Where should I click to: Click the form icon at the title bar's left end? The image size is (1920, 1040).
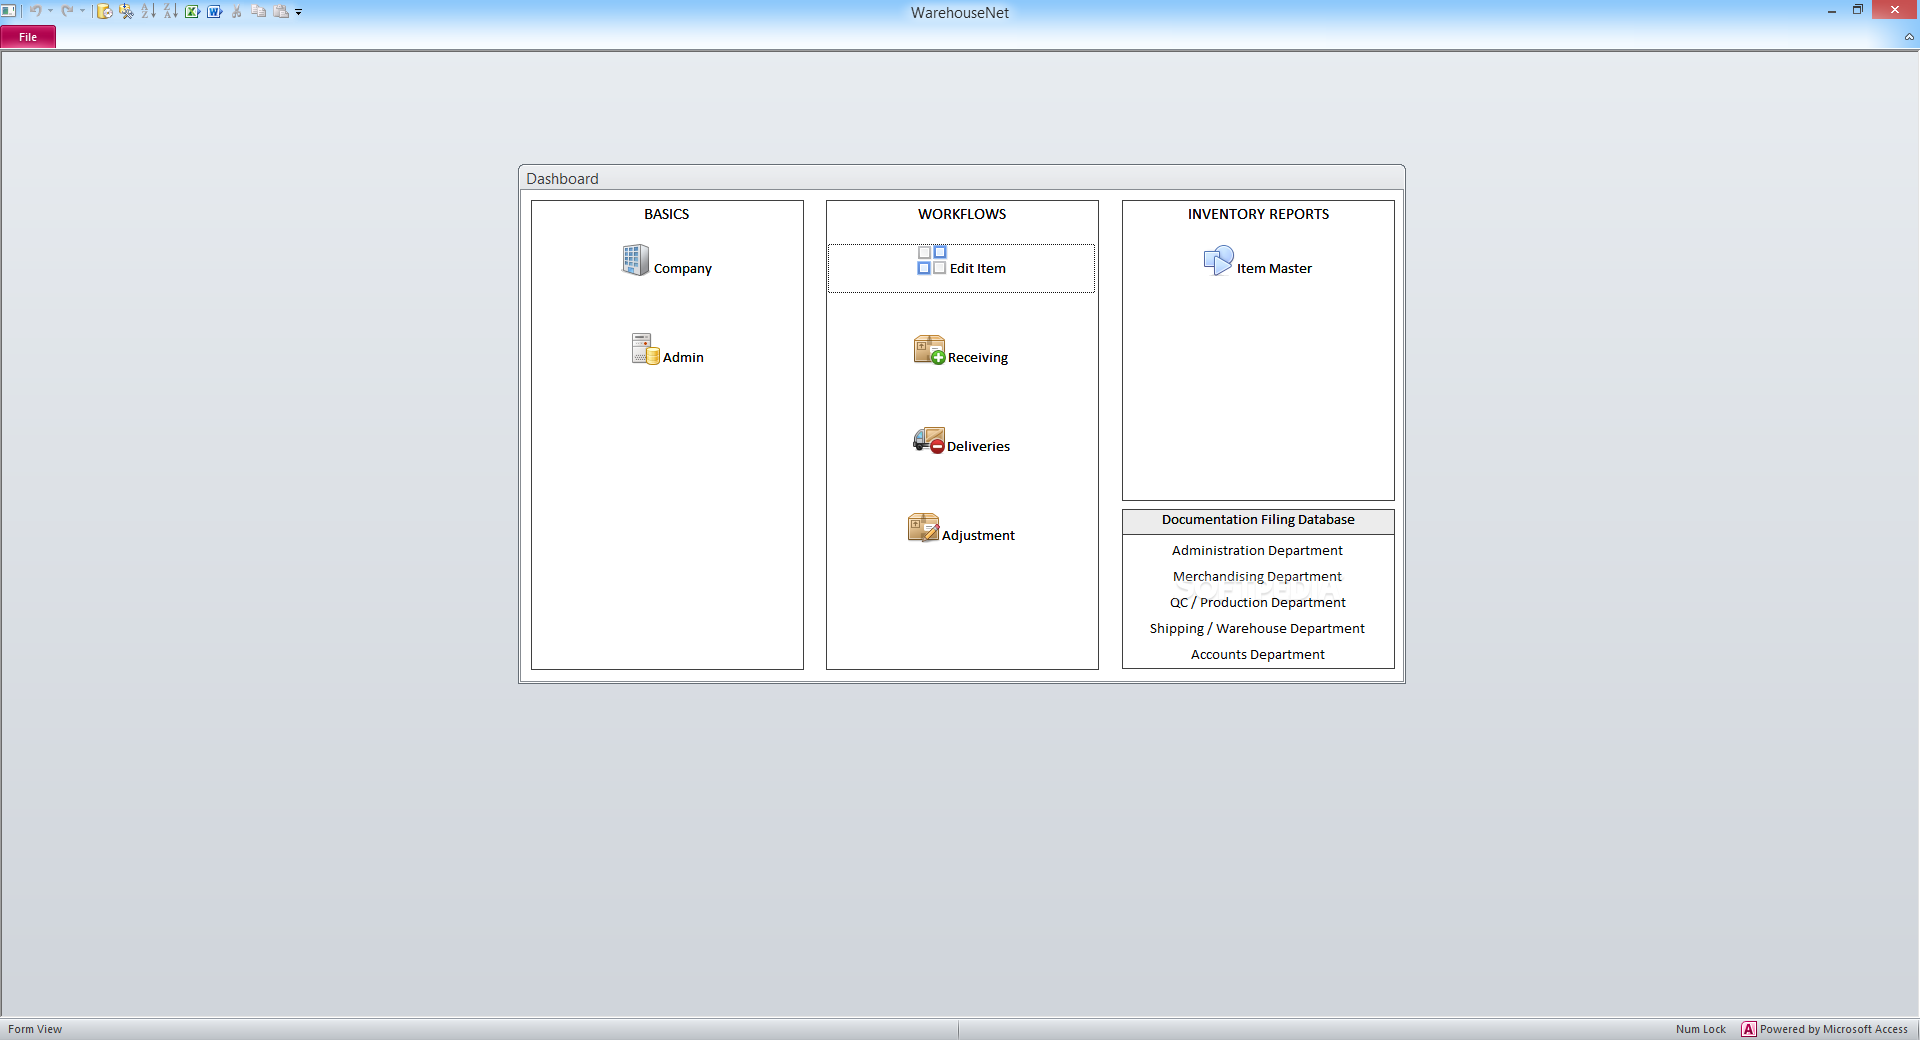click(8, 11)
